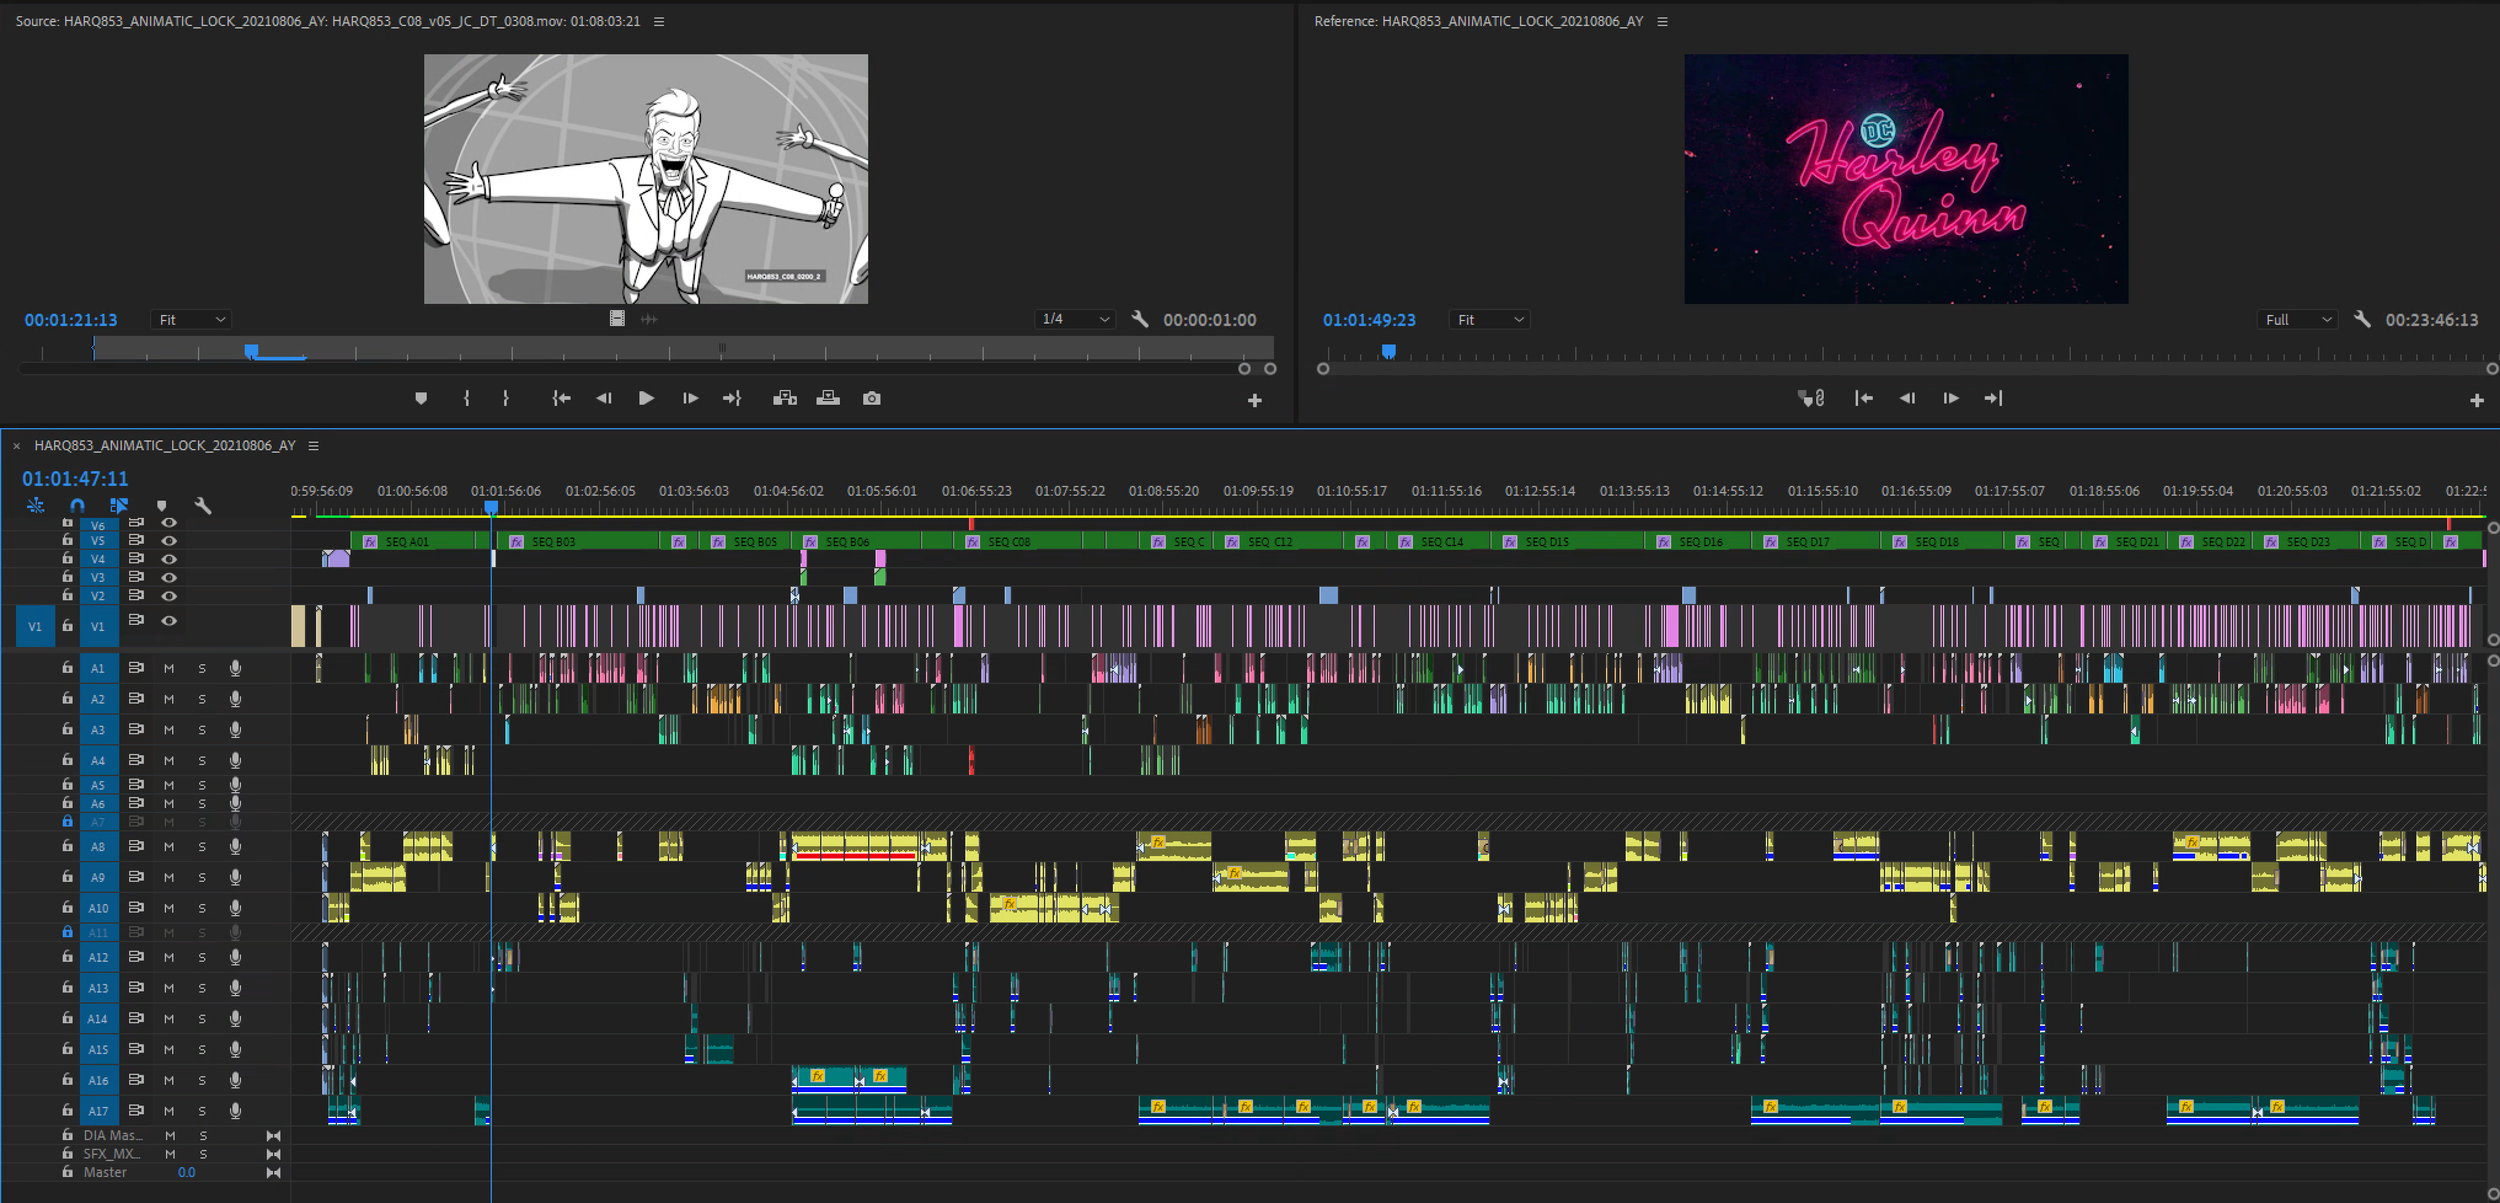Enable voice-over record on track A3
The width and height of the screenshot is (2500, 1203).
tap(235, 730)
